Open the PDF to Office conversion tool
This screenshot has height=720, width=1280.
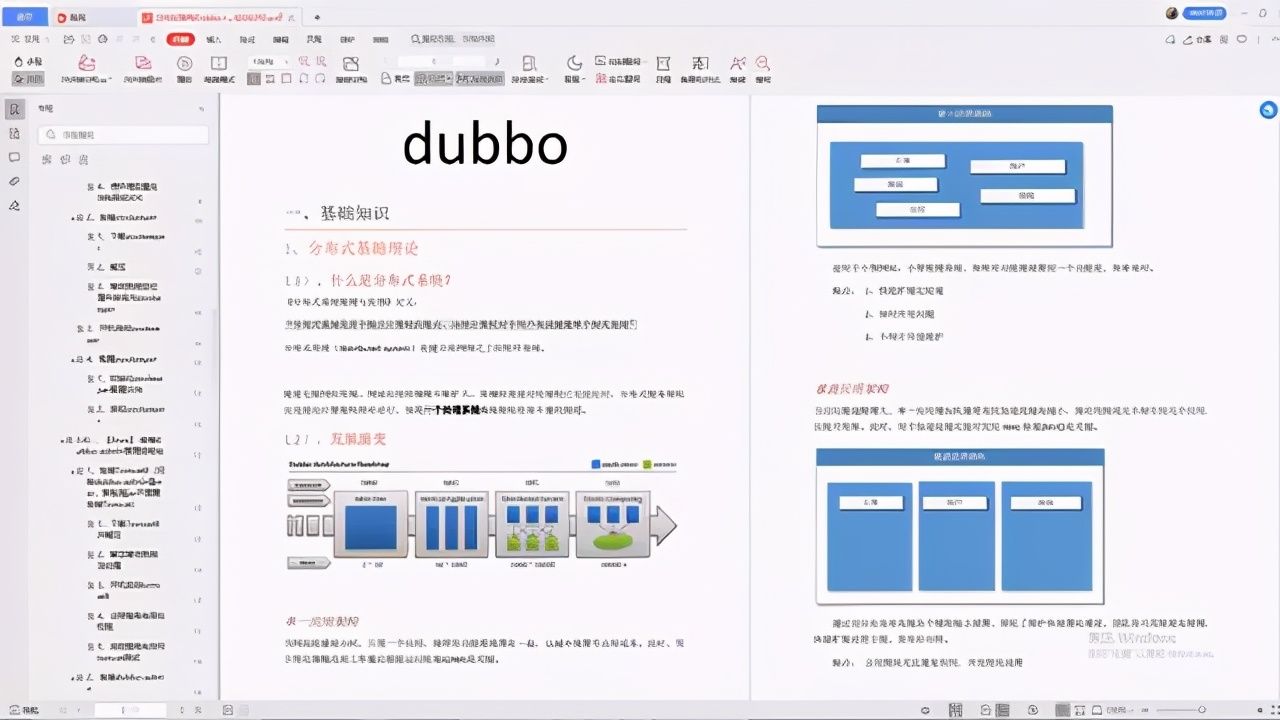click(86, 69)
